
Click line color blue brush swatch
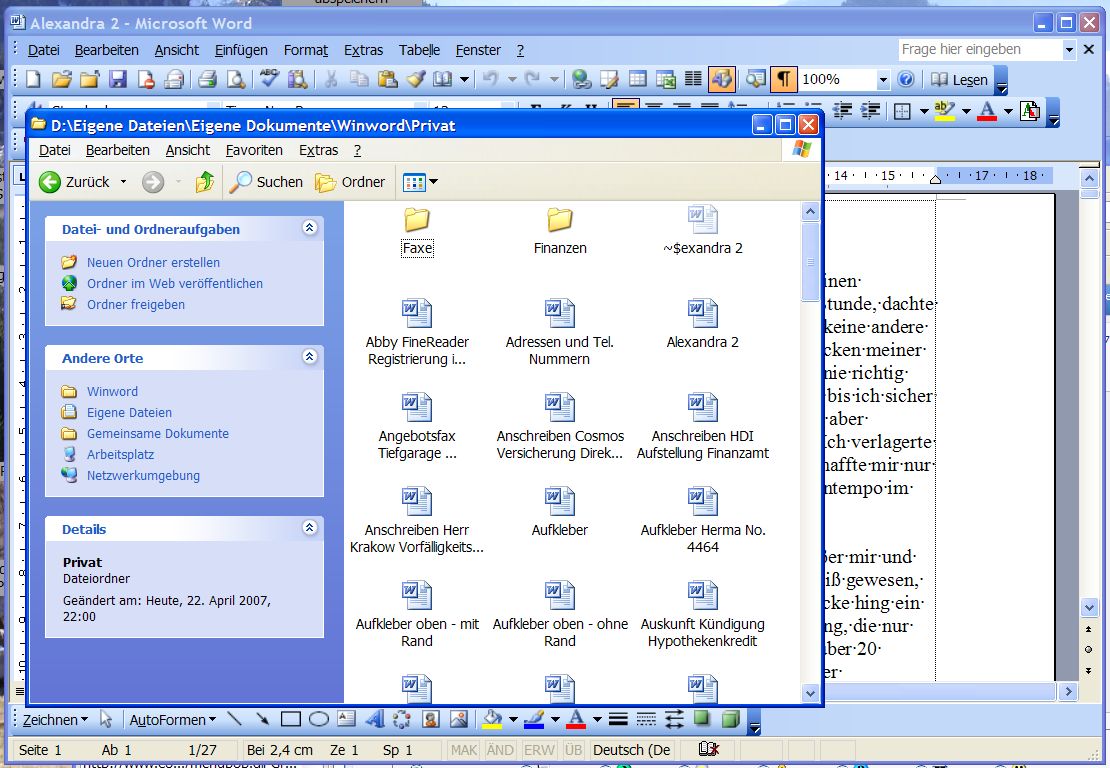(x=534, y=719)
